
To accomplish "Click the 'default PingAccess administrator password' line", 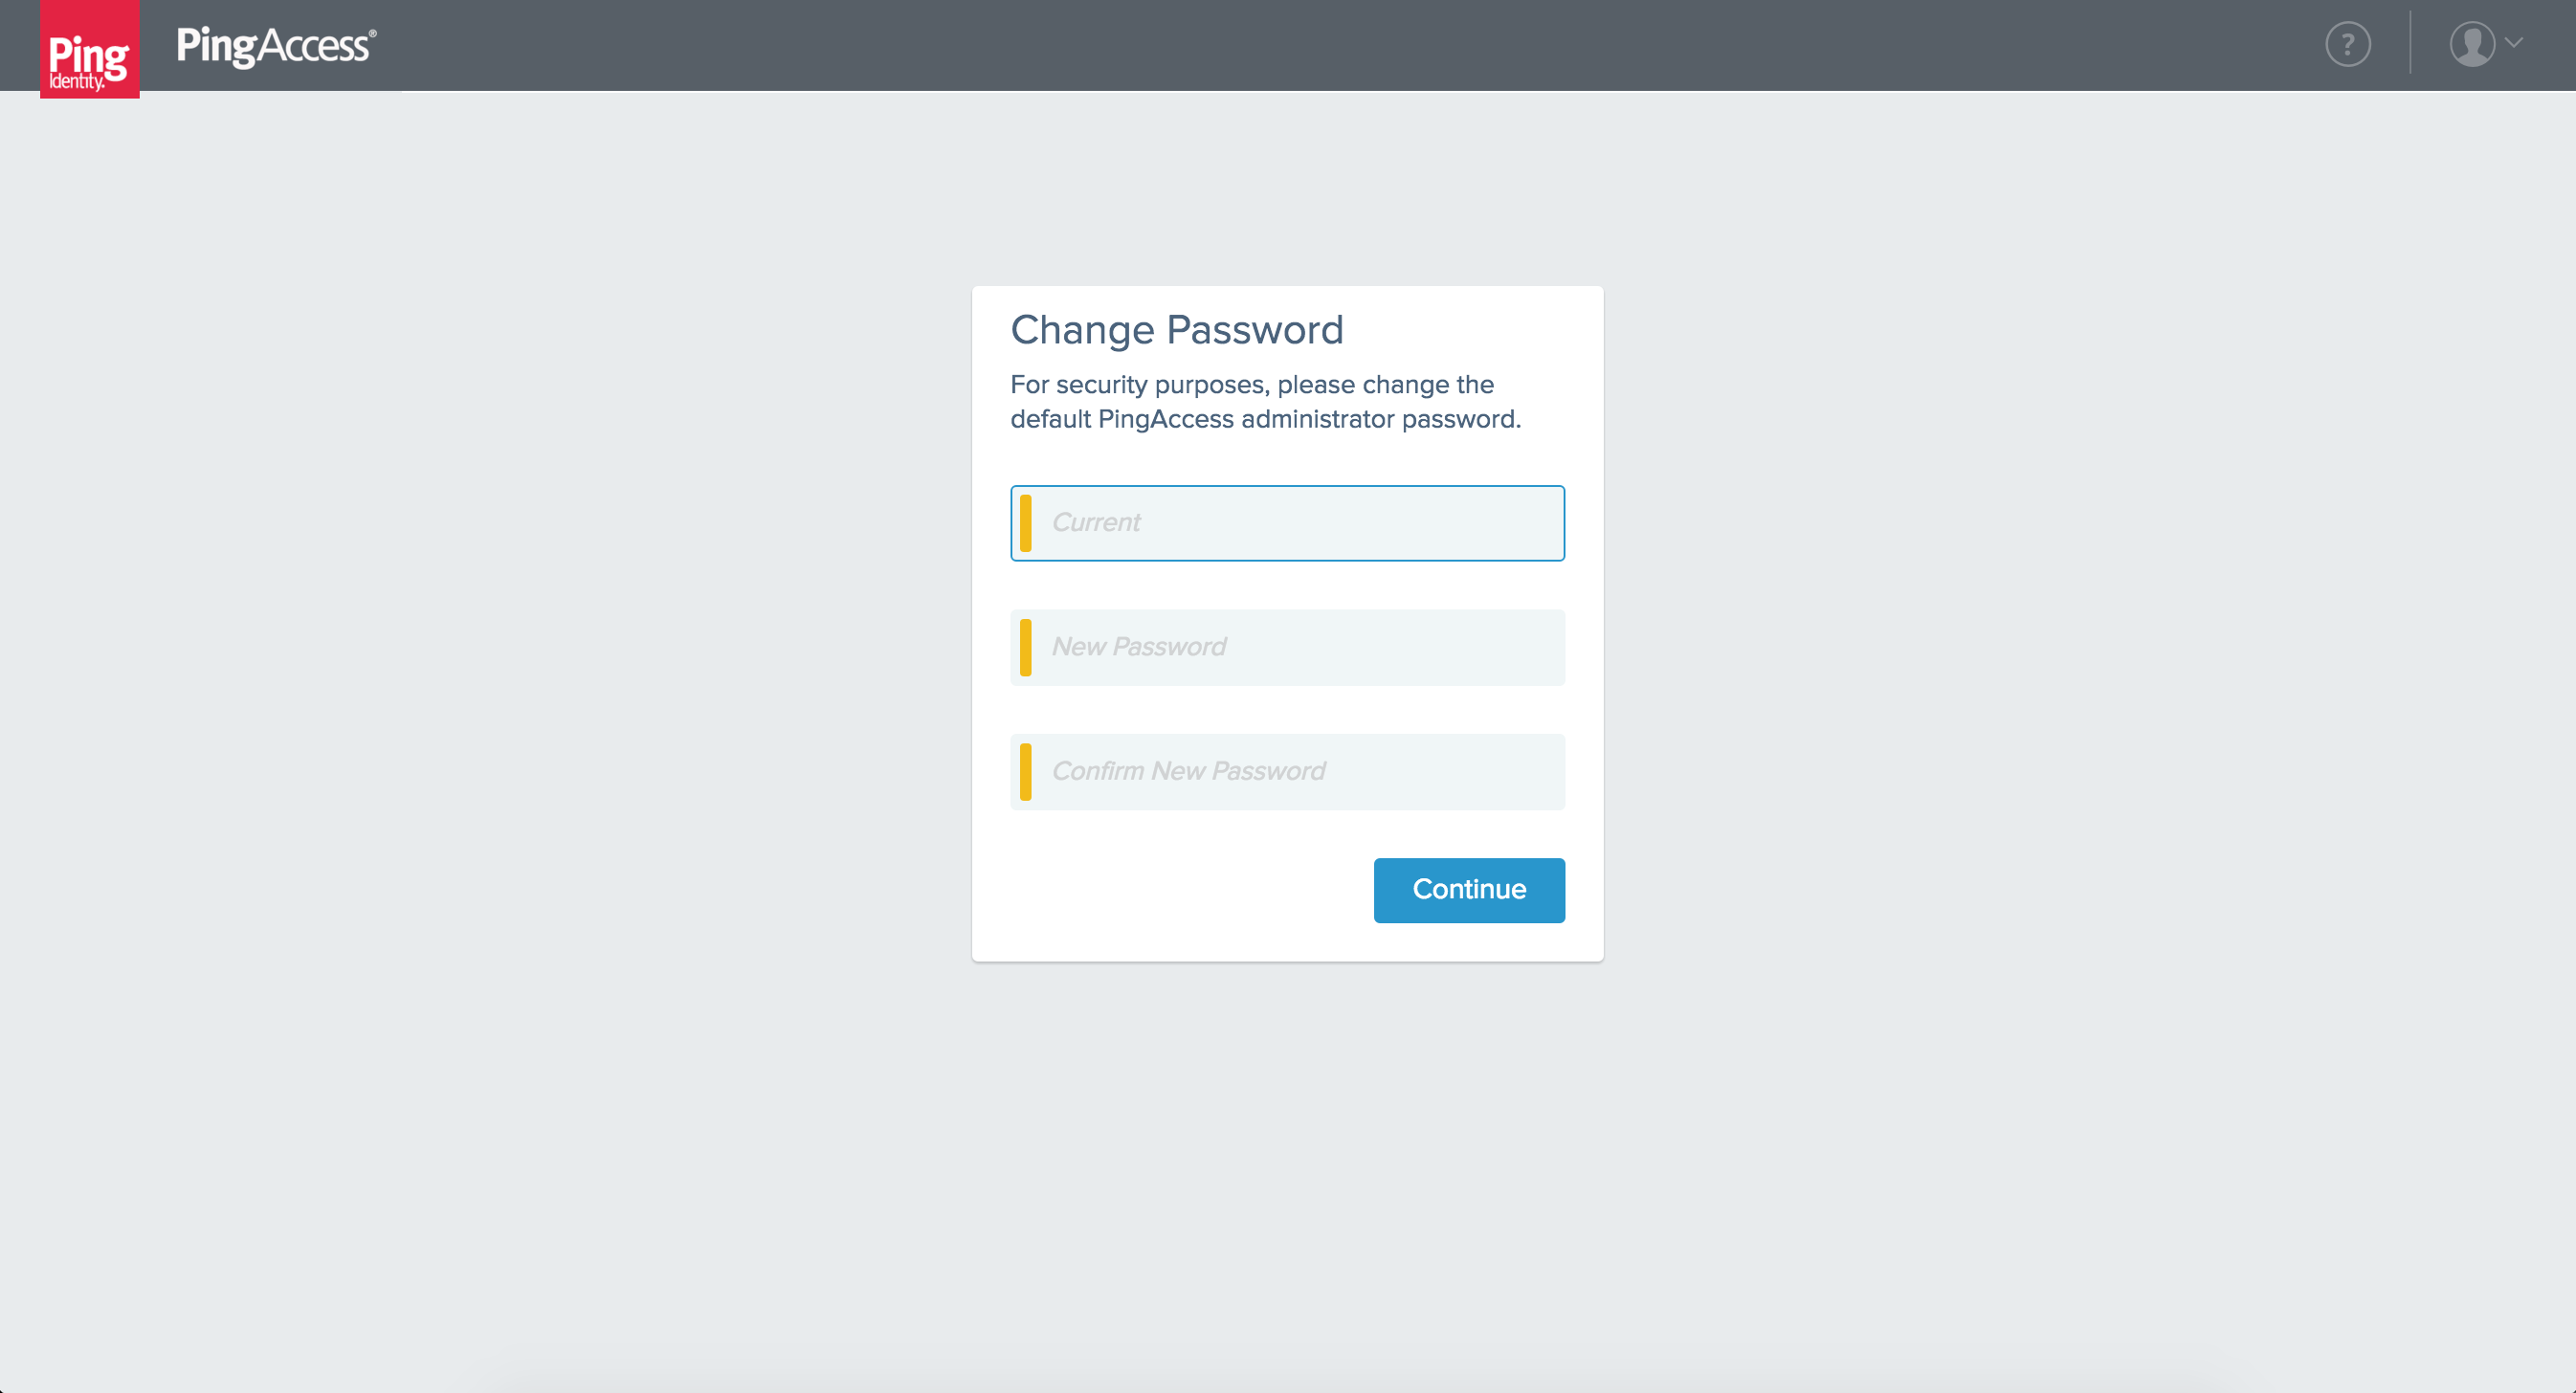I will 1265,419.
